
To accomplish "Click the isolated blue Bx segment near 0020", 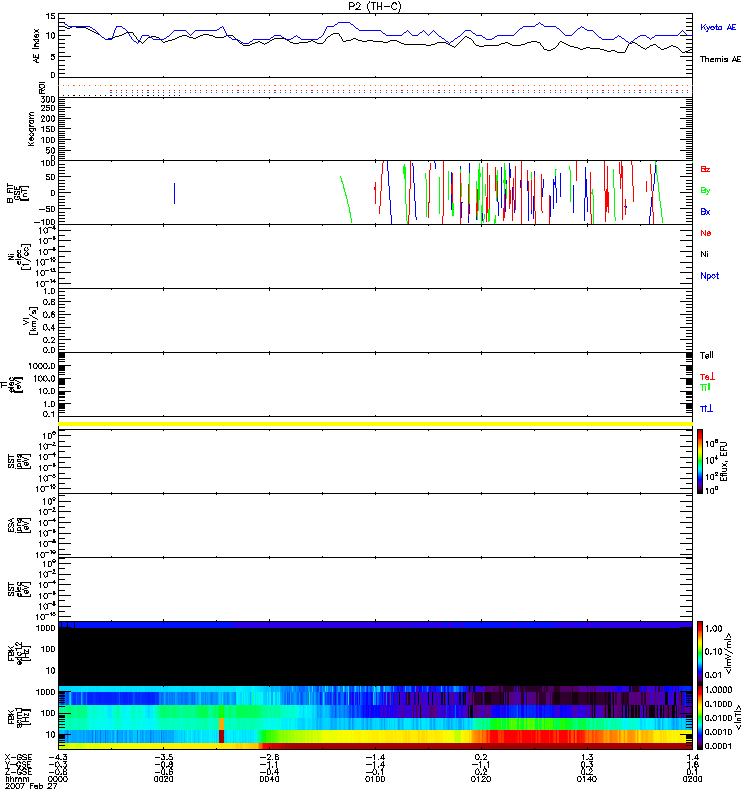I will pyautogui.click(x=174, y=193).
